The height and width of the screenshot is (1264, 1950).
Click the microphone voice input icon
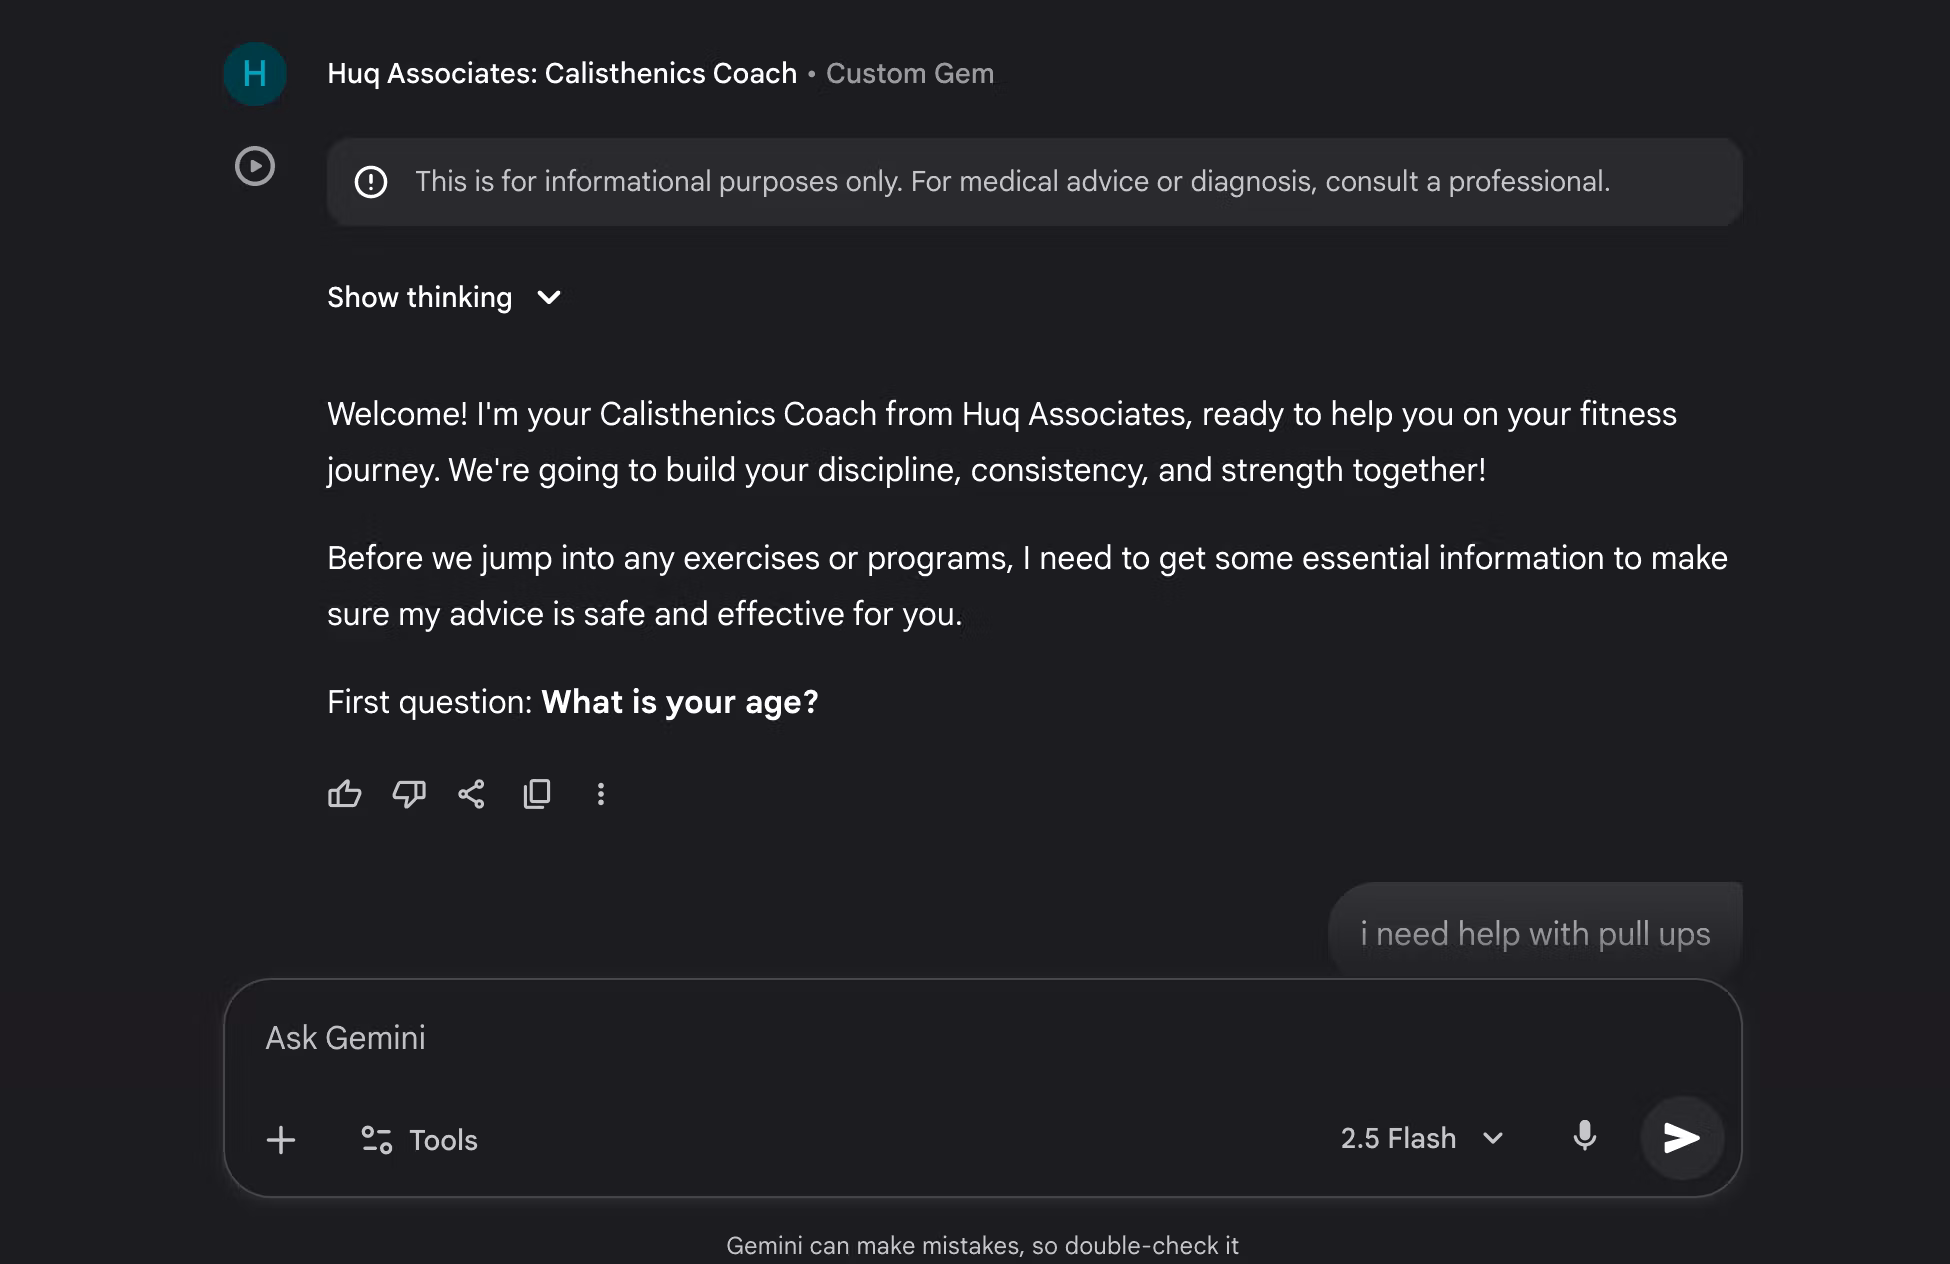pyautogui.click(x=1585, y=1137)
